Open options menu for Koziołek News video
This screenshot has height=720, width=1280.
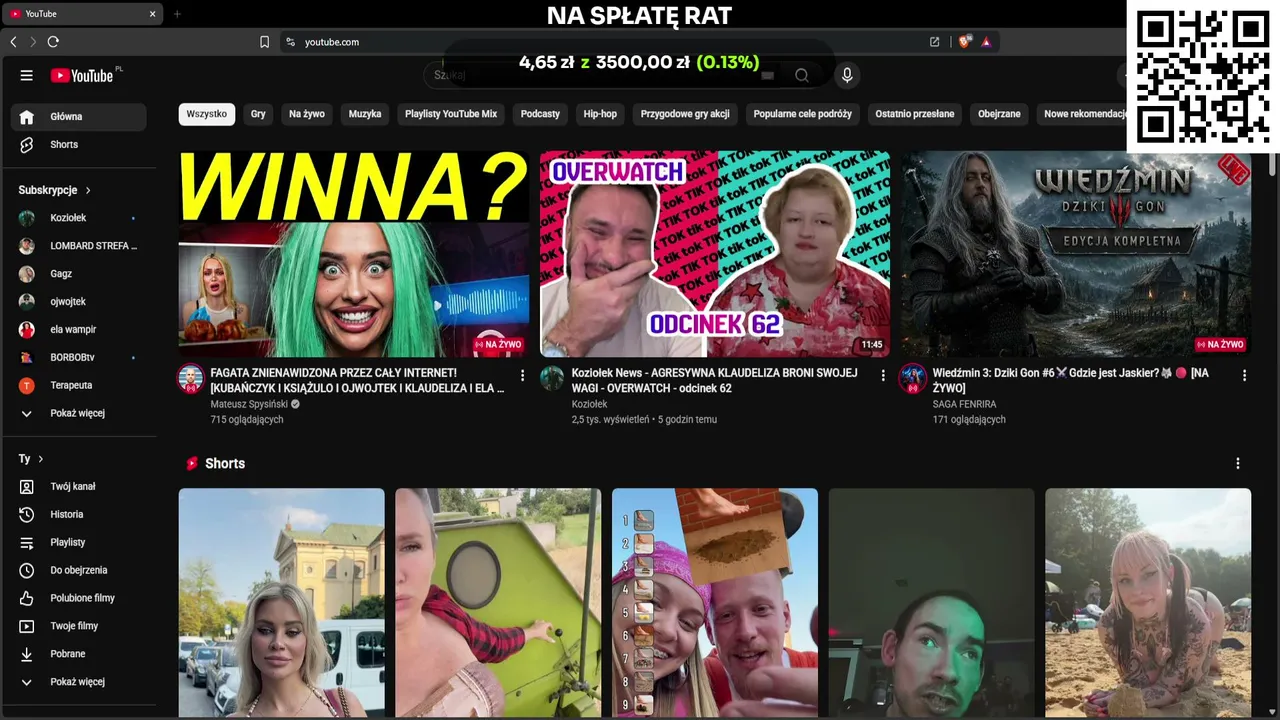883,376
